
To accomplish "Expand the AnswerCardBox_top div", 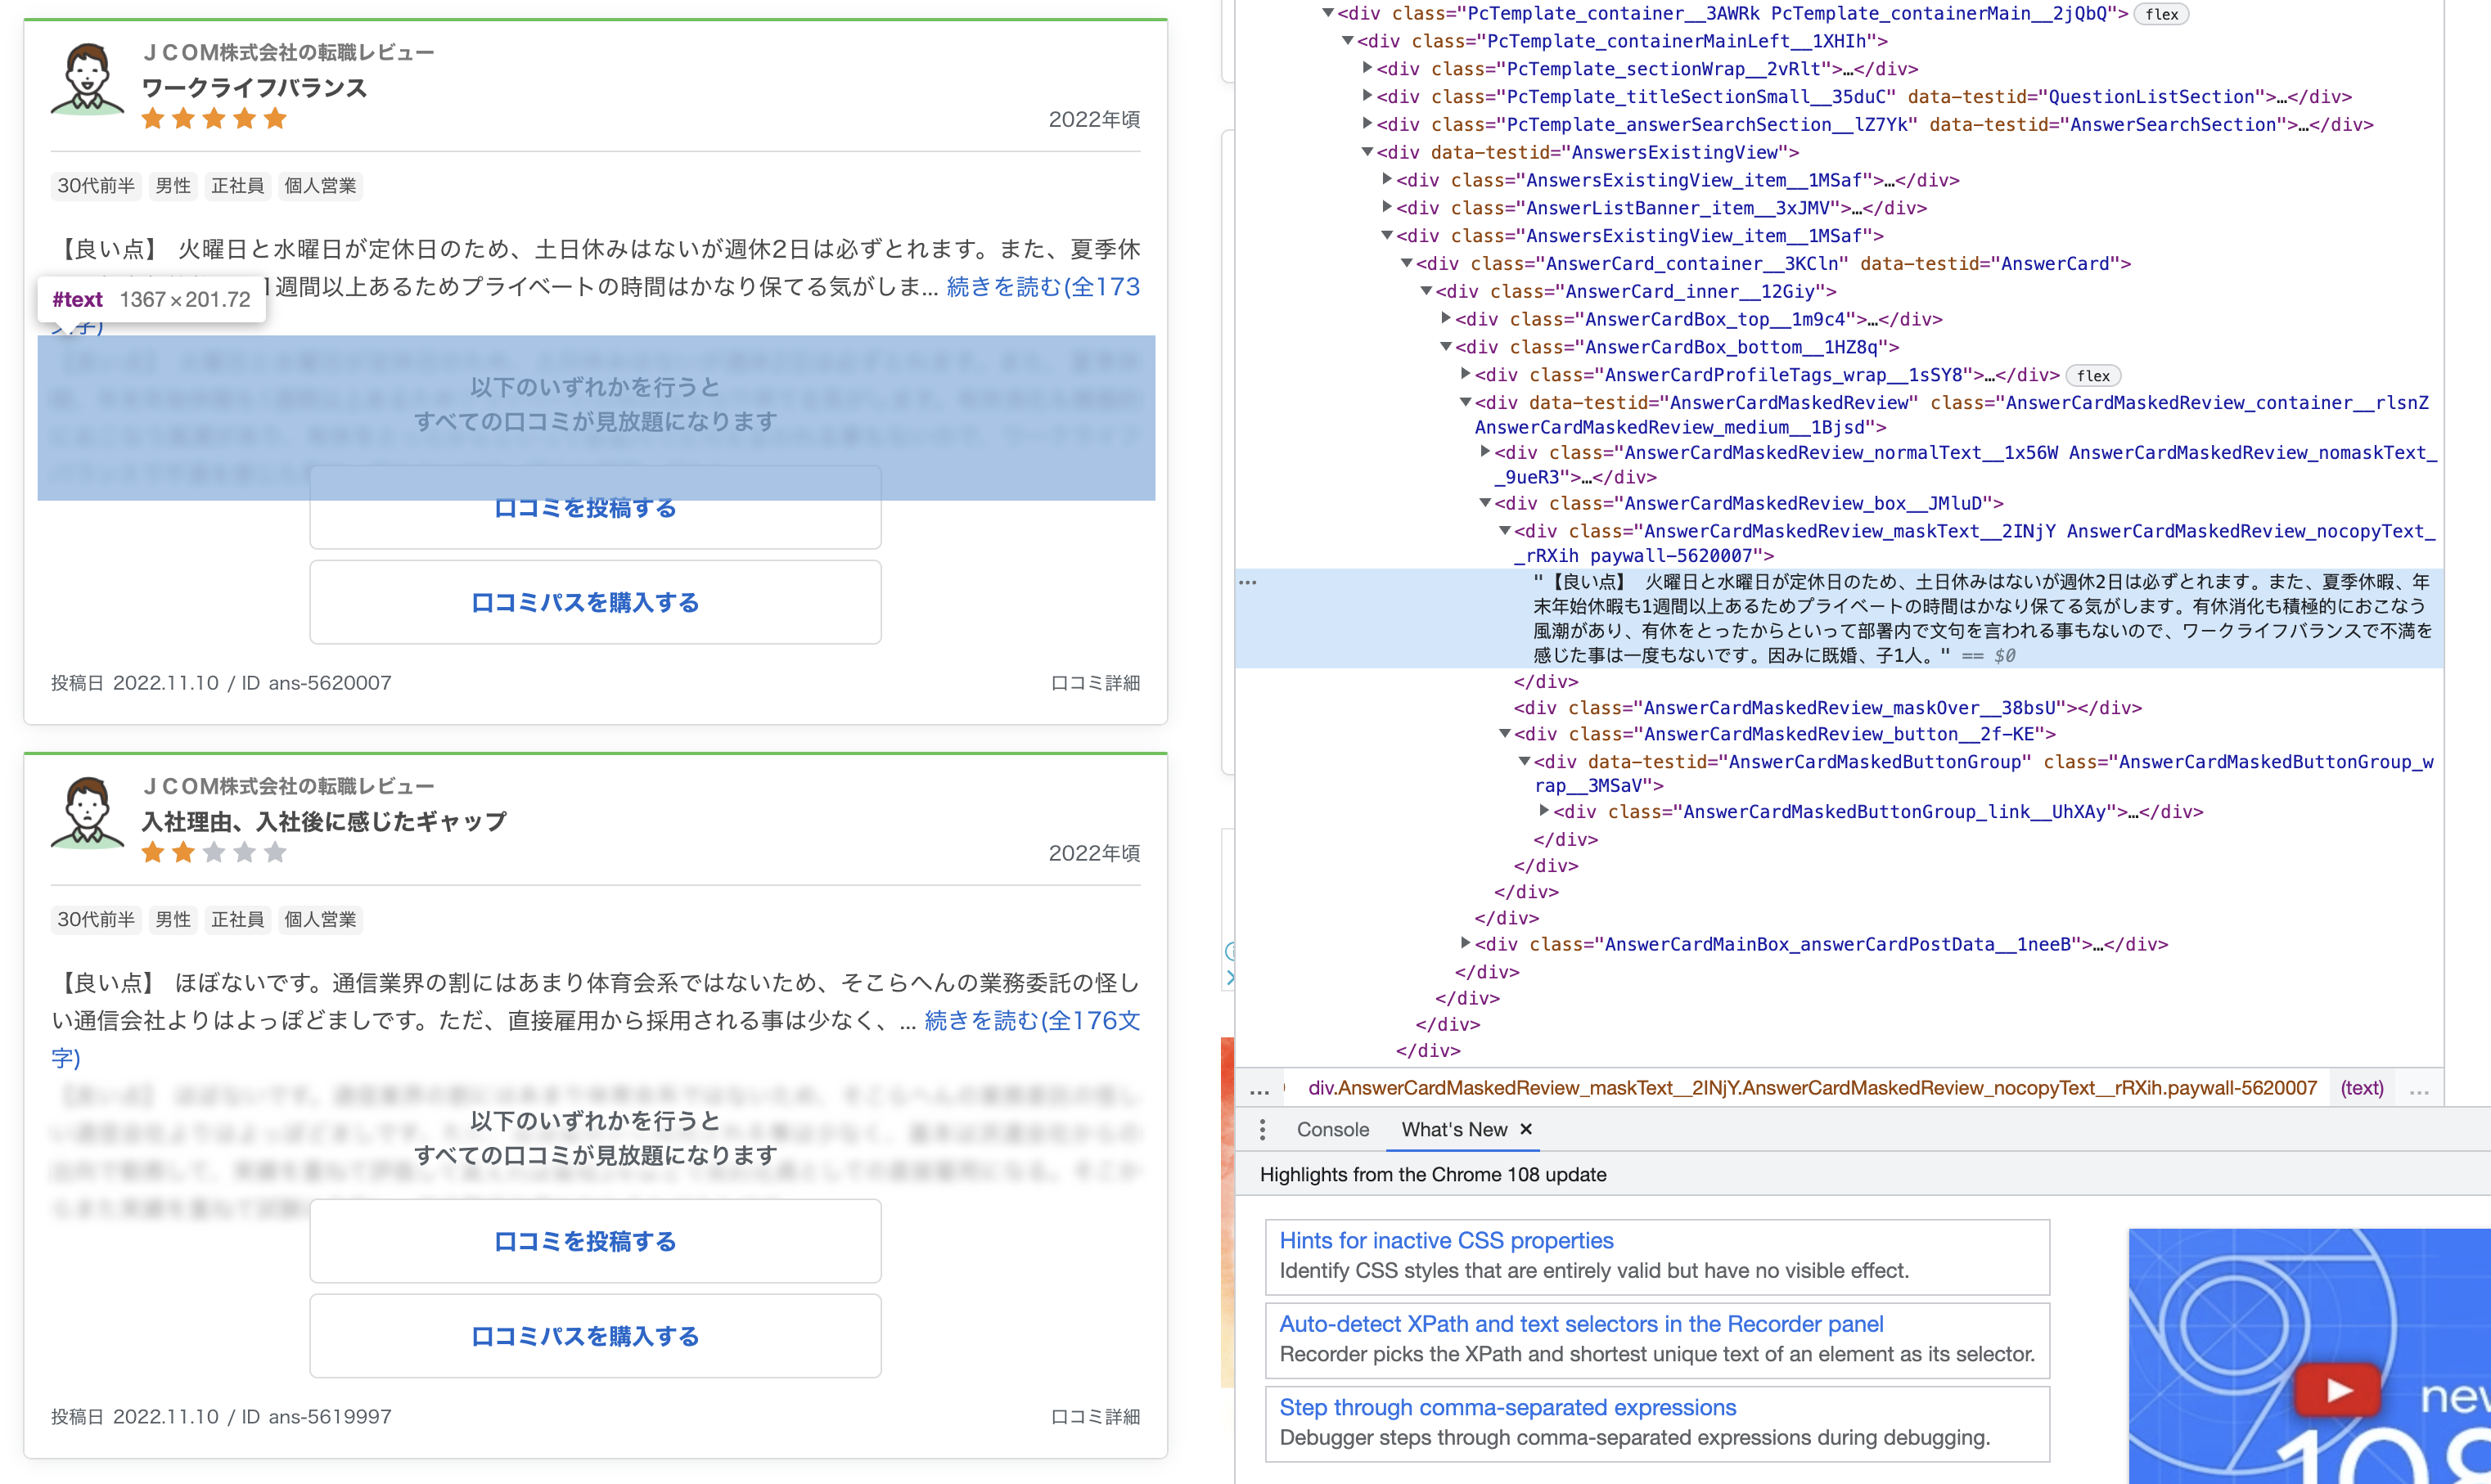I will pyautogui.click(x=1446, y=318).
